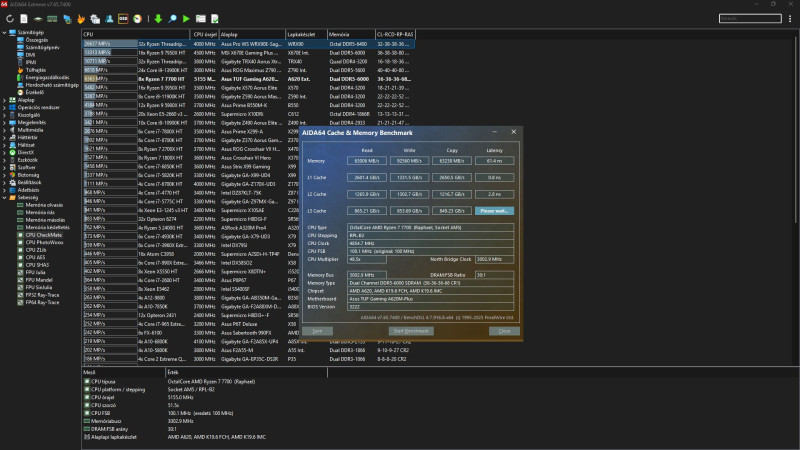The image size is (800, 450).
Task: Click the disk benchmark toolbar icon
Action: pyautogui.click(x=38, y=19)
